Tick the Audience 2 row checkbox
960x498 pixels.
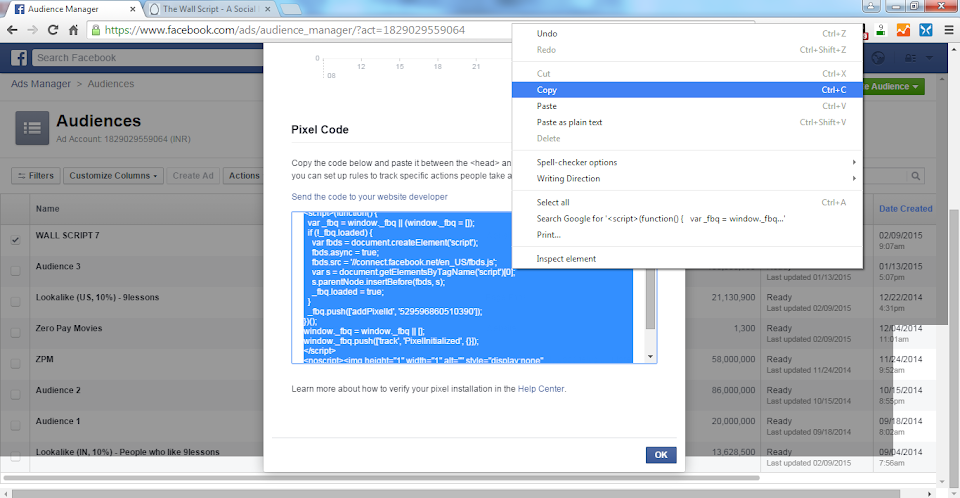tap(15, 394)
